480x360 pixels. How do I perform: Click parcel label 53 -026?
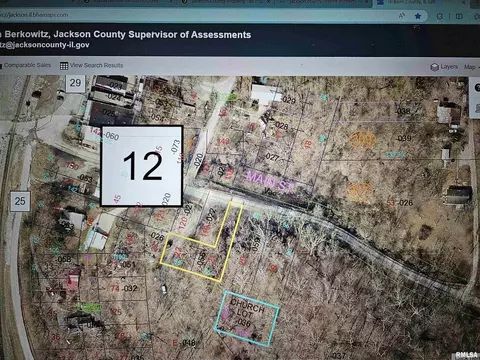(x=400, y=203)
